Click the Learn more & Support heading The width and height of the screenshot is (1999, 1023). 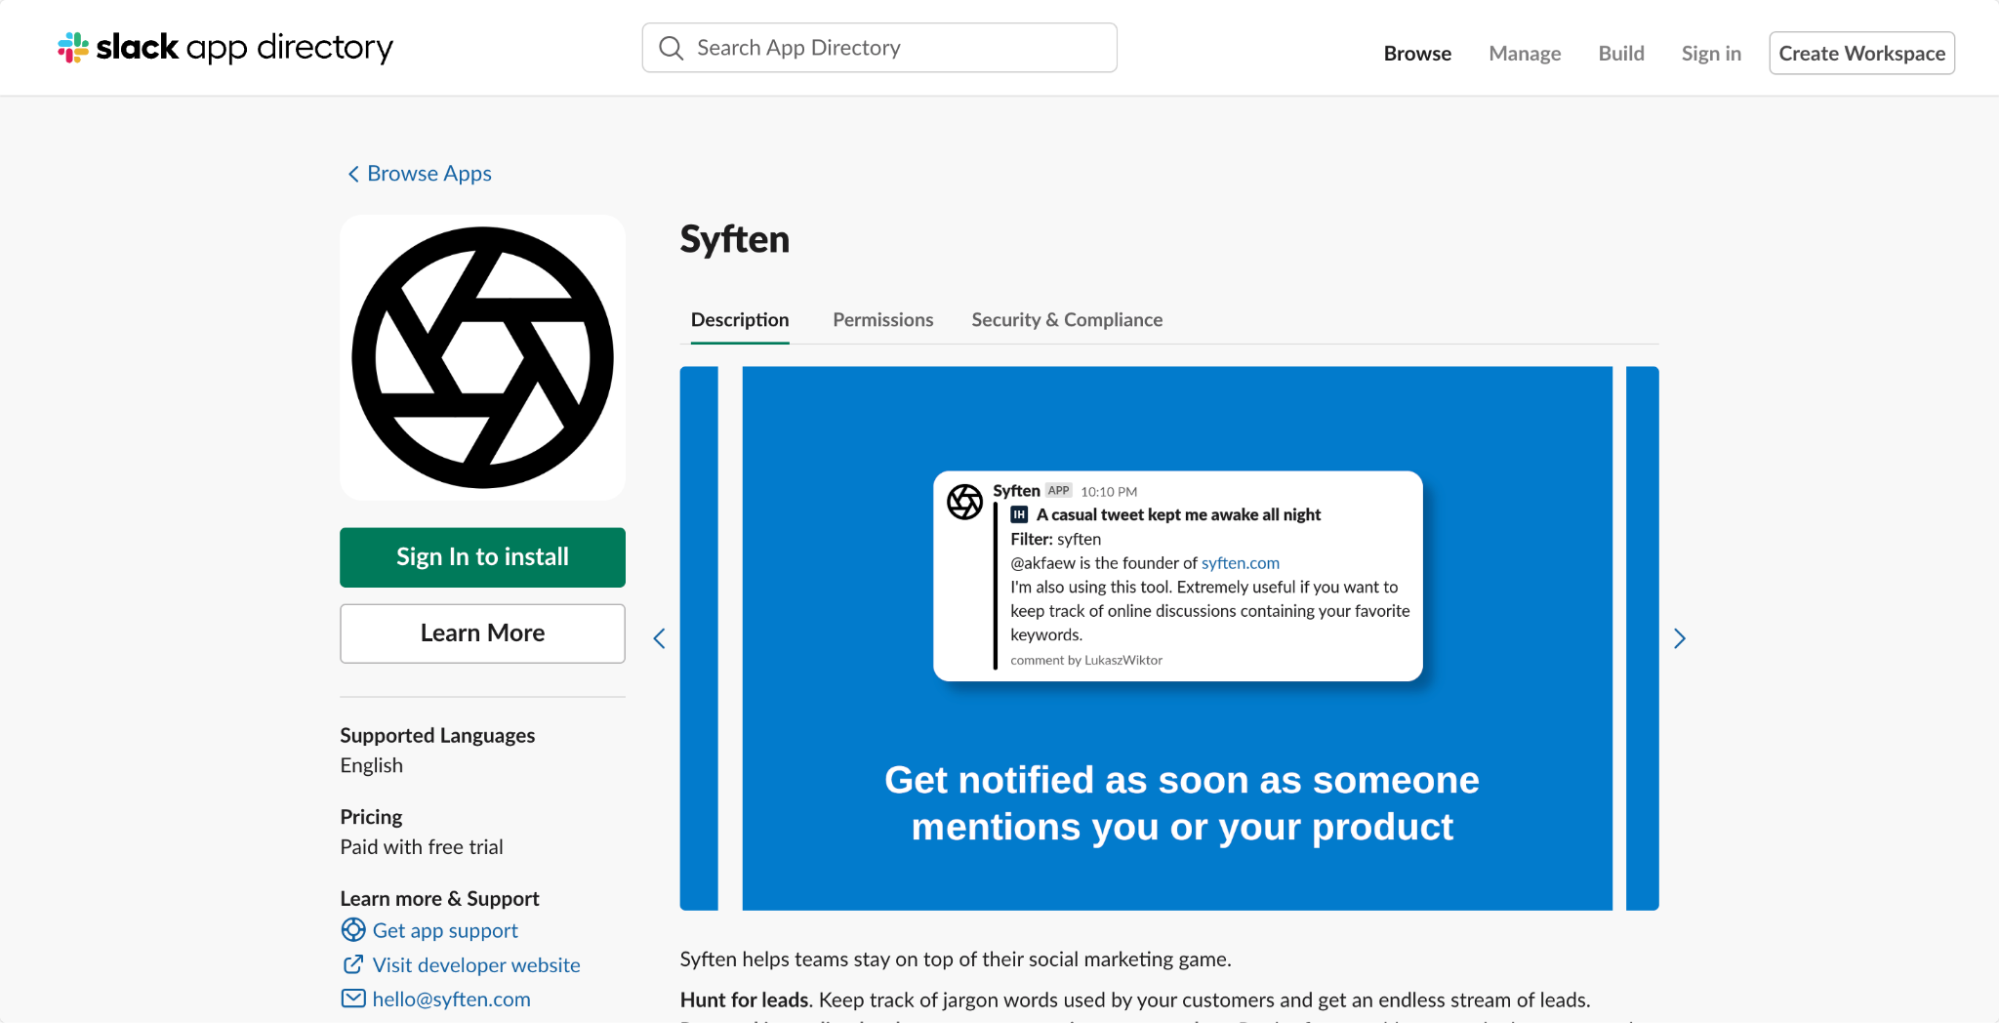click(x=439, y=898)
